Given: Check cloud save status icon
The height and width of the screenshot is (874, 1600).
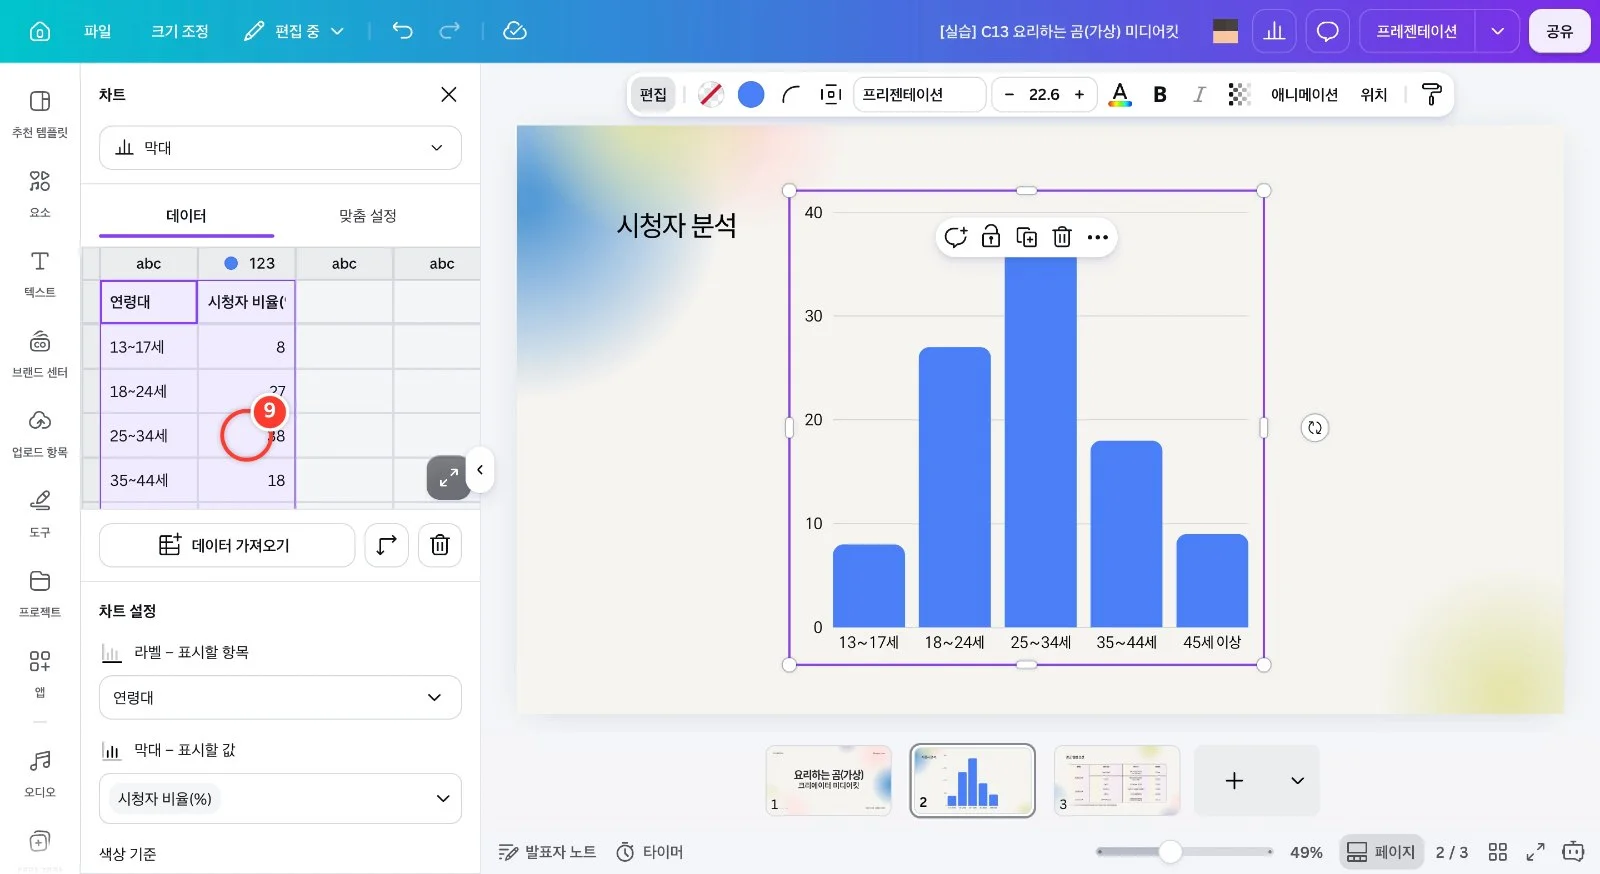Looking at the screenshot, I should 515,31.
